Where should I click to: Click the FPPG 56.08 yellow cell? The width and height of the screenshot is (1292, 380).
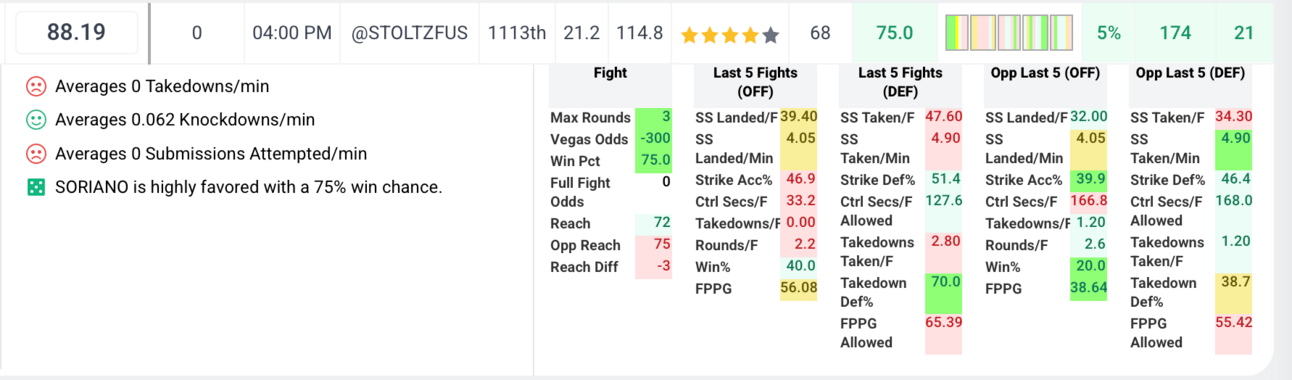click(x=799, y=288)
